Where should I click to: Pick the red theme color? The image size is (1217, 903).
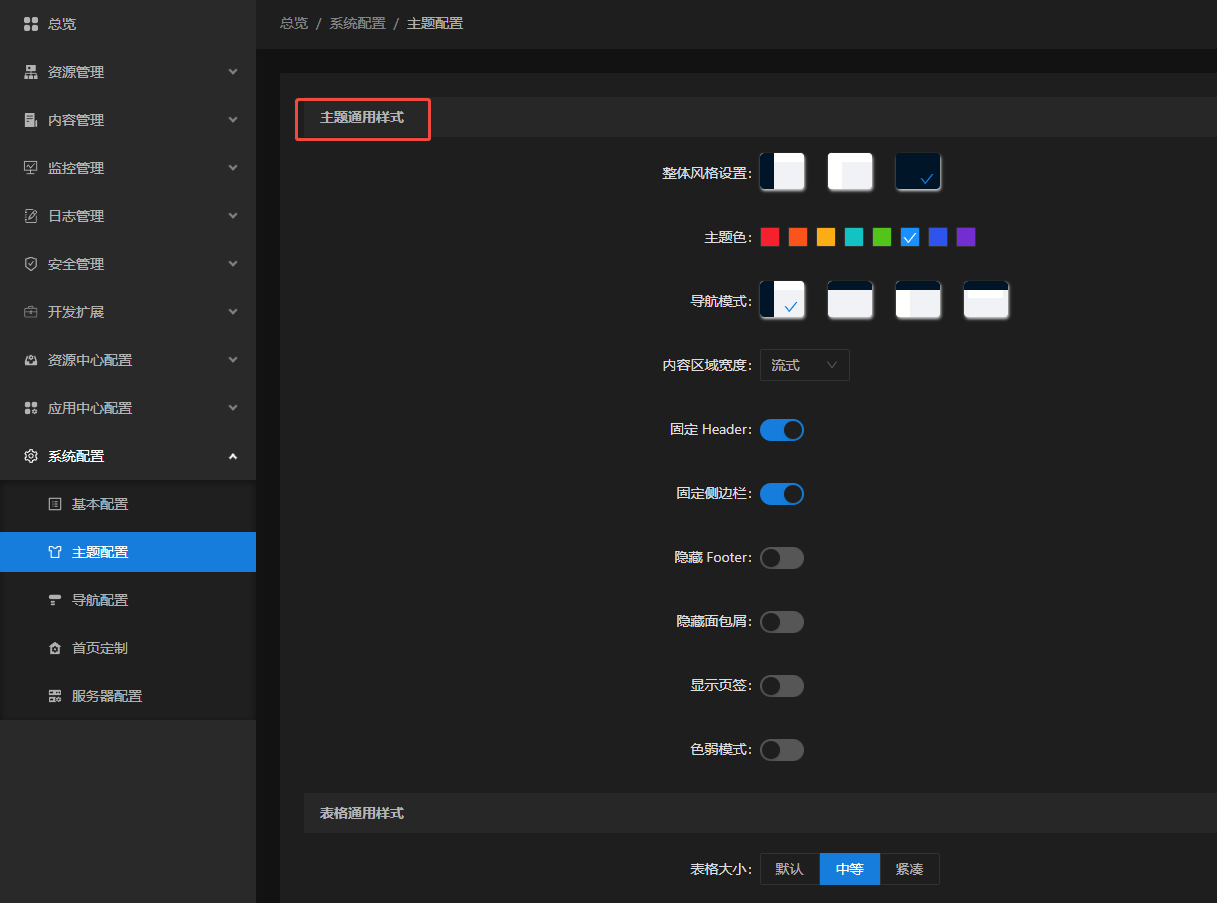click(x=770, y=237)
